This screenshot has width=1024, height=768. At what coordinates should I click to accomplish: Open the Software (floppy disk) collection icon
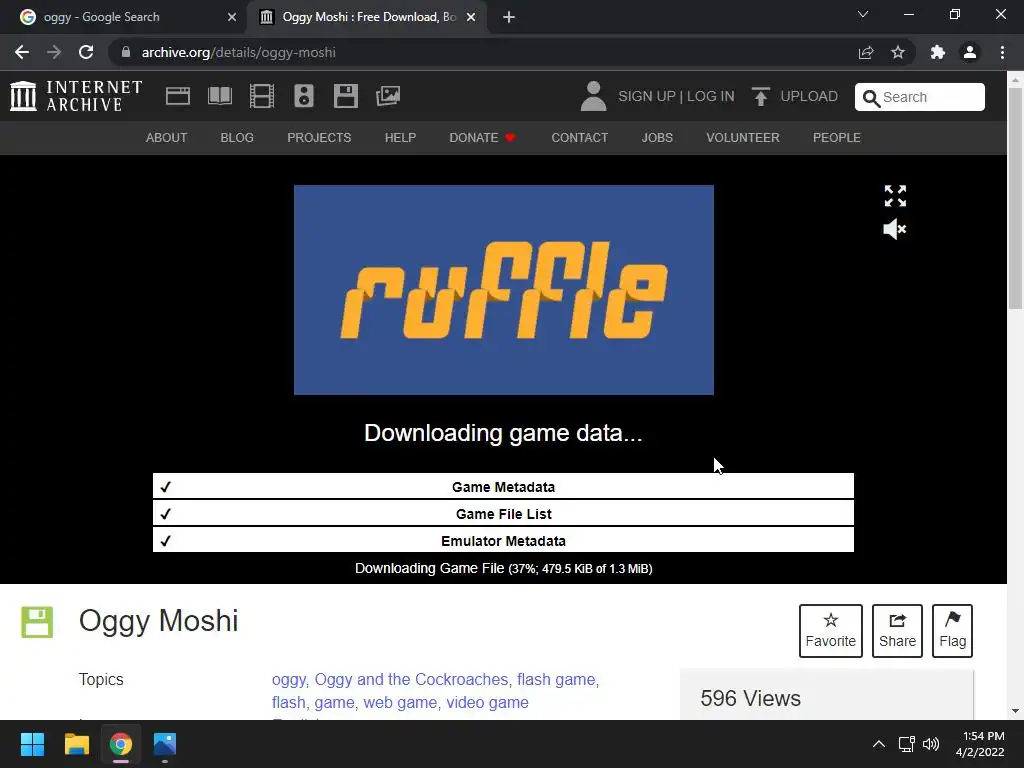tap(345, 96)
